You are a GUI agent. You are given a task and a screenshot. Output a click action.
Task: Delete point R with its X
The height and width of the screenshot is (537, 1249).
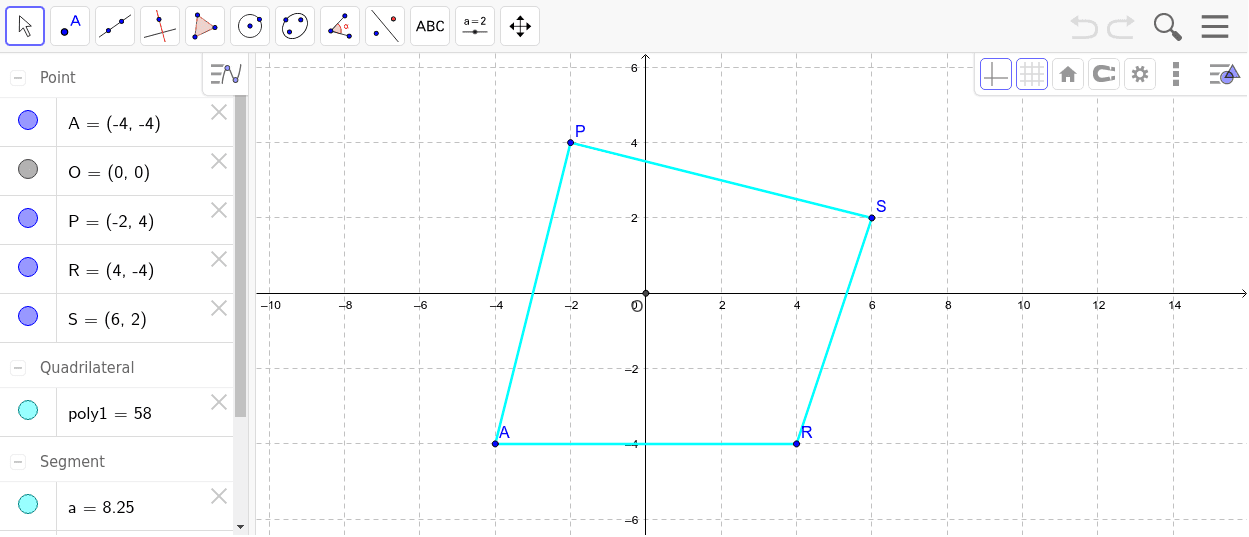[219, 259]
